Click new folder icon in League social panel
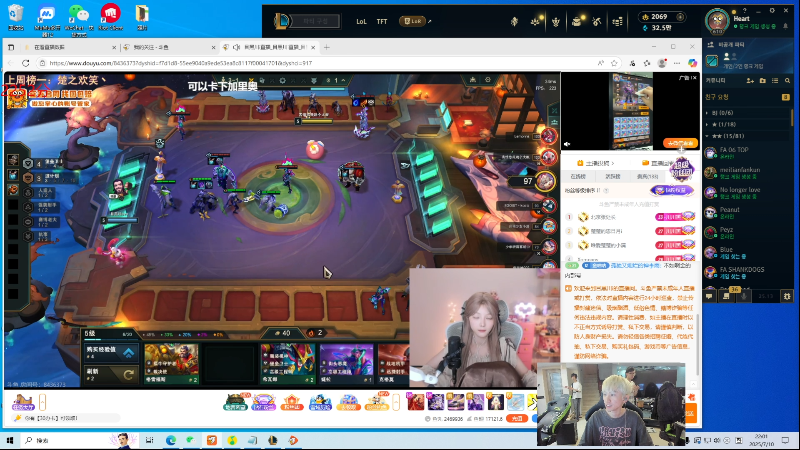This screenshot has height=450, width=800. point(763,81)
